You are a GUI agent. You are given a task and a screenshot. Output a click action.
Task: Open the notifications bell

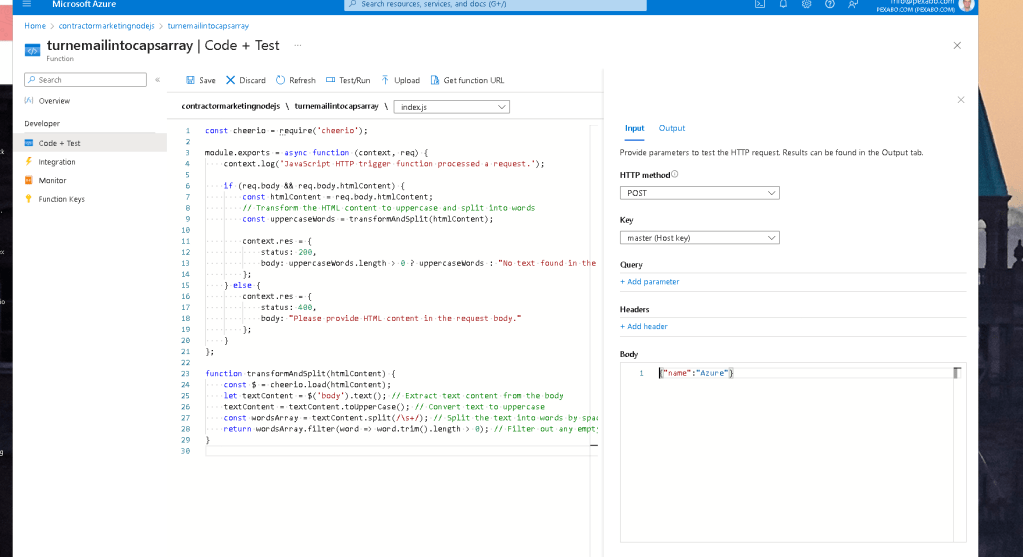tap(783, 4)
